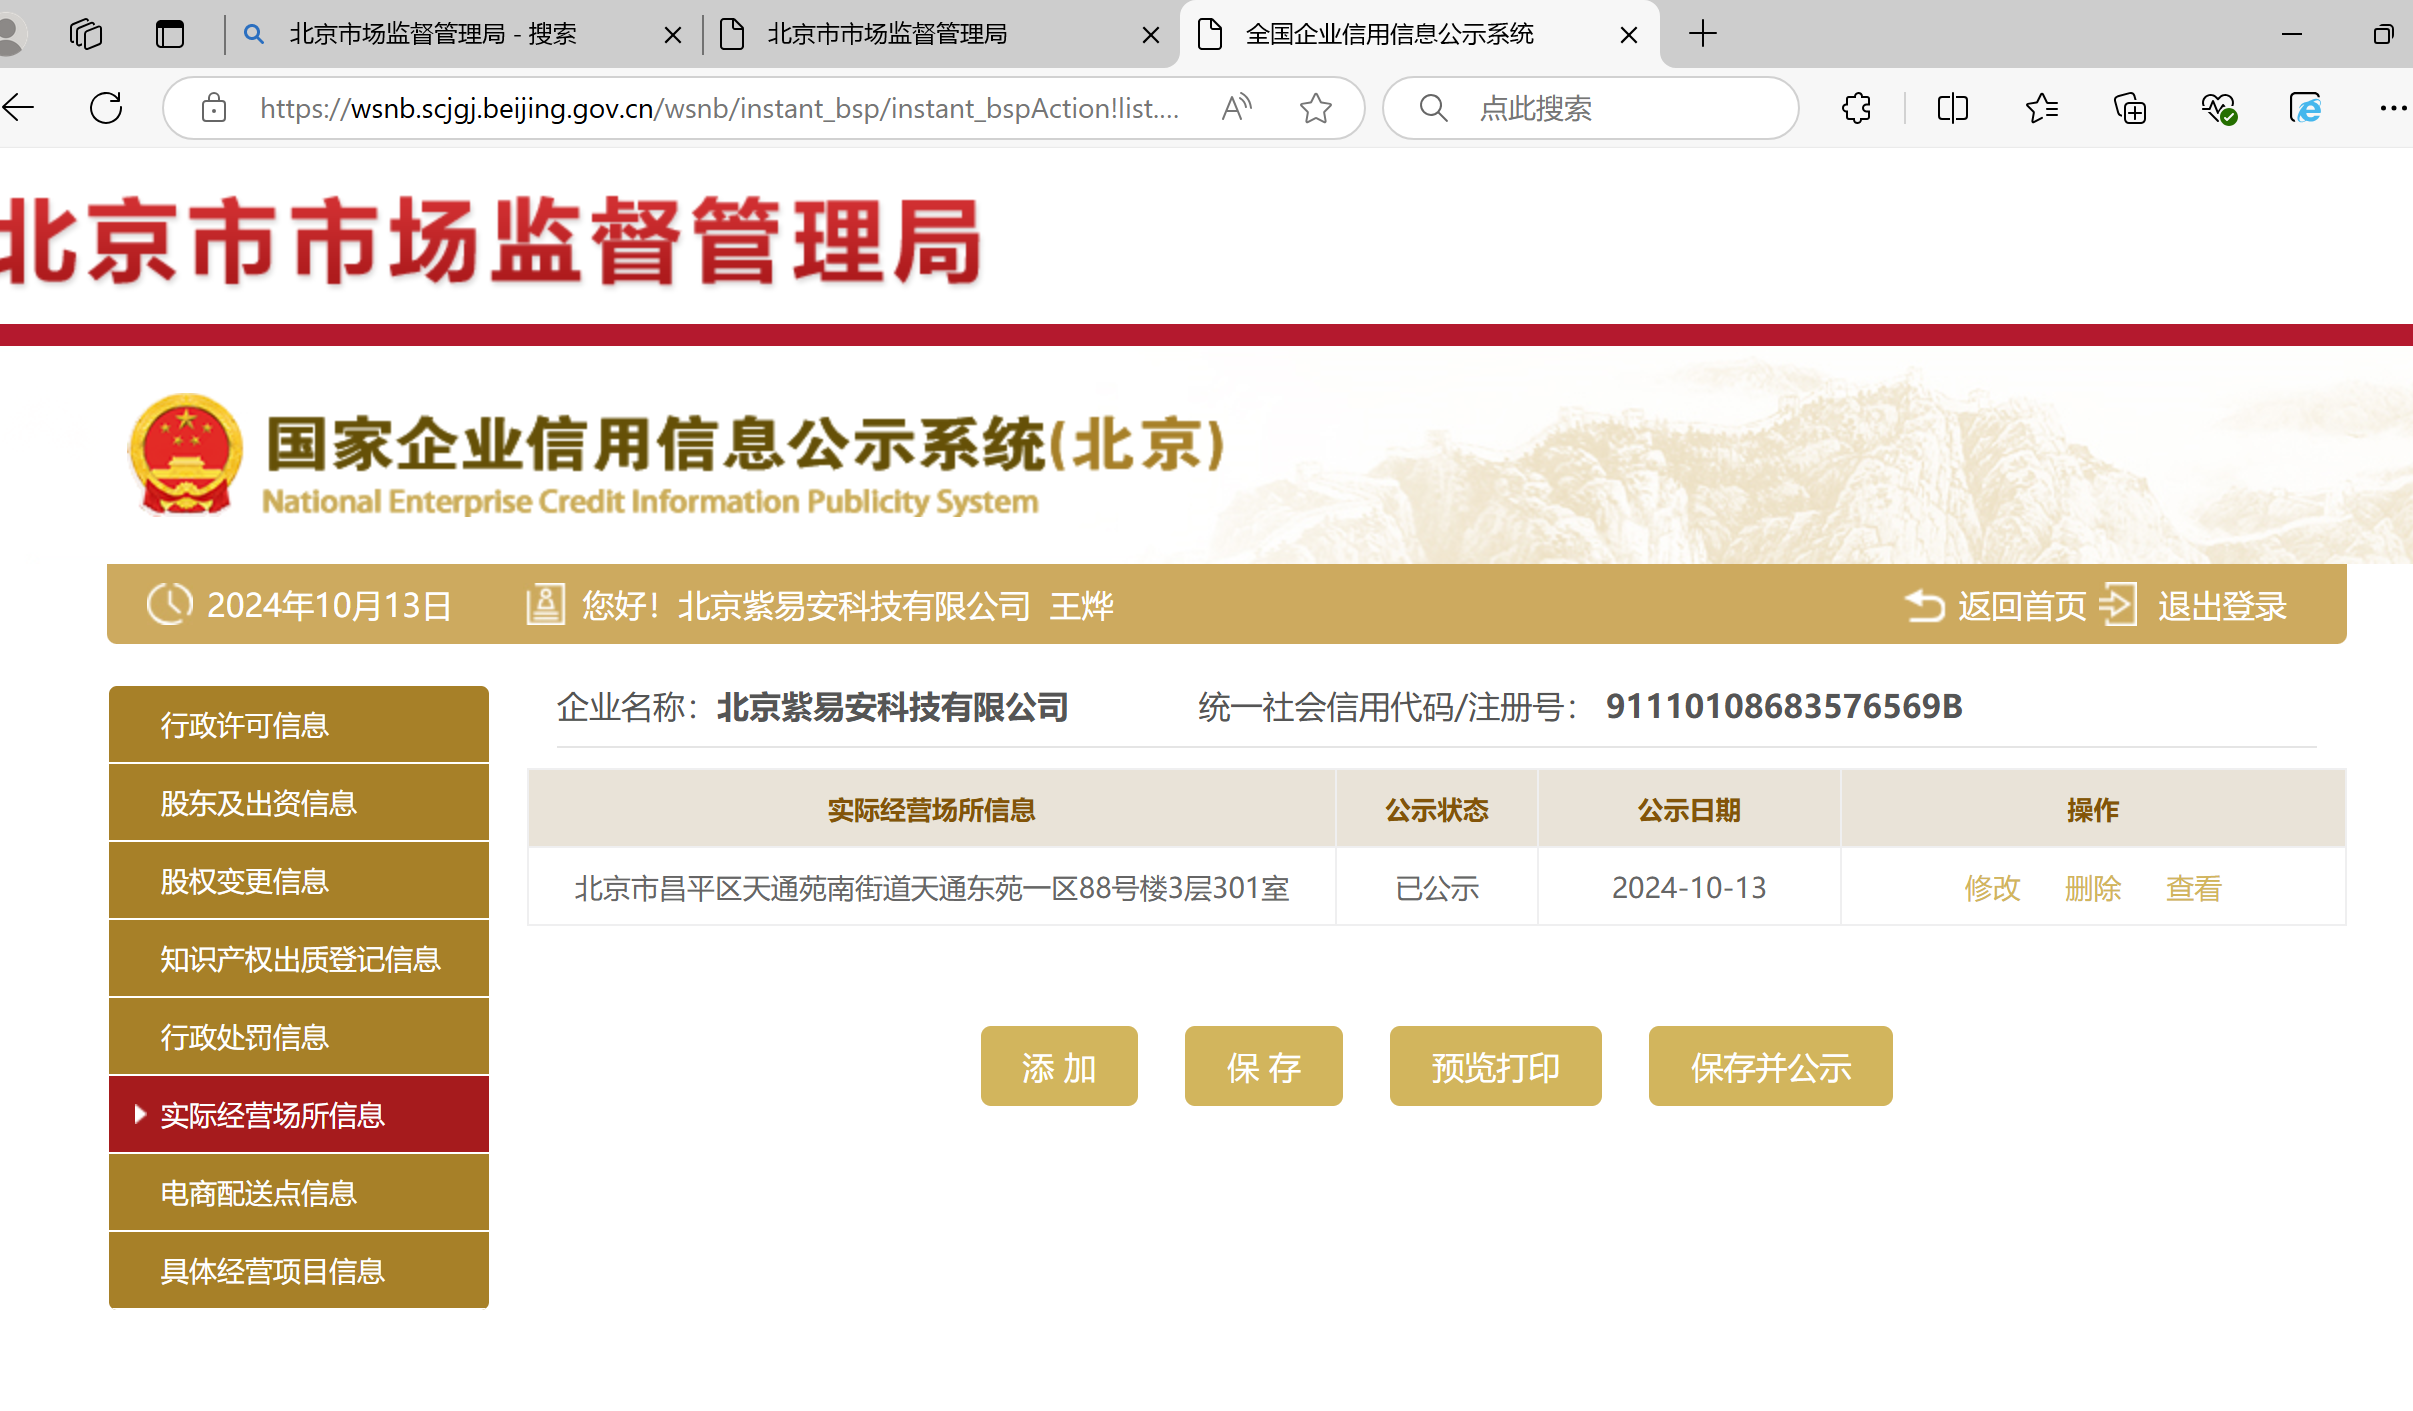Screen dimensions: 2413x1411
Task: Switch to 北京市市场监督管理局 tab
Action: (940, 34)
